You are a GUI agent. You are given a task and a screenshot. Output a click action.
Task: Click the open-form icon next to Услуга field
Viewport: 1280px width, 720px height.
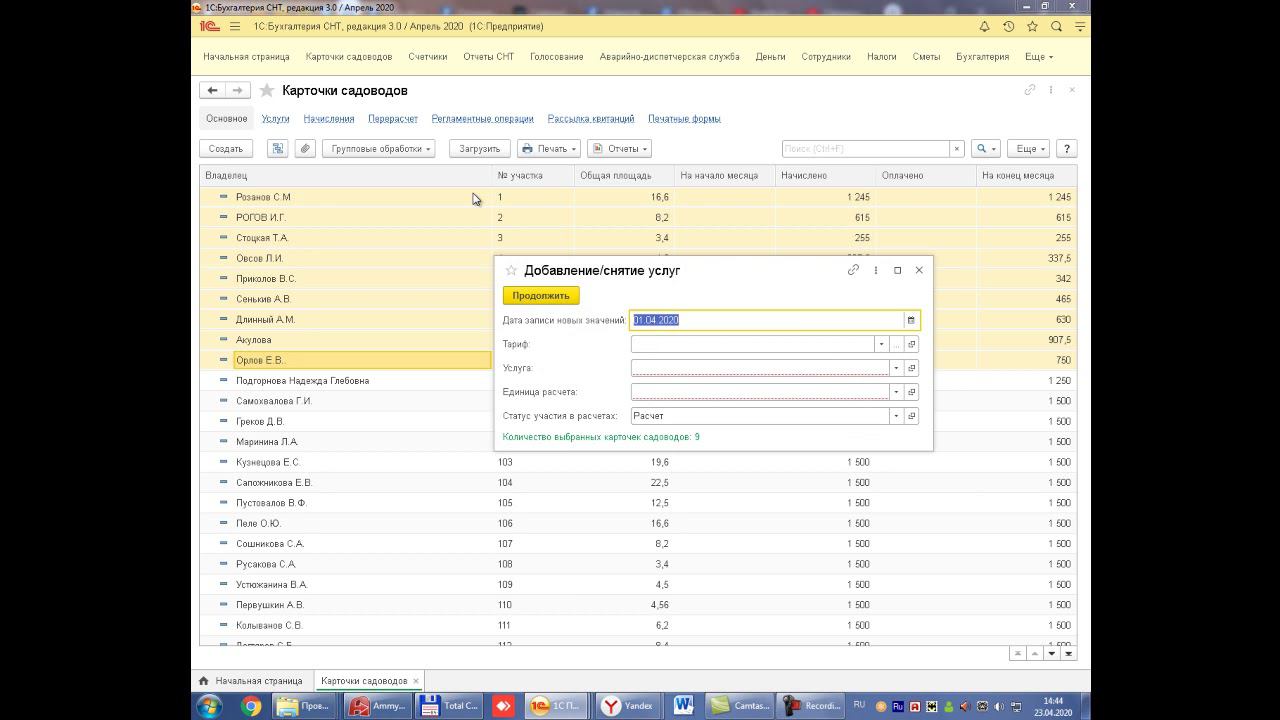point(911,368)
